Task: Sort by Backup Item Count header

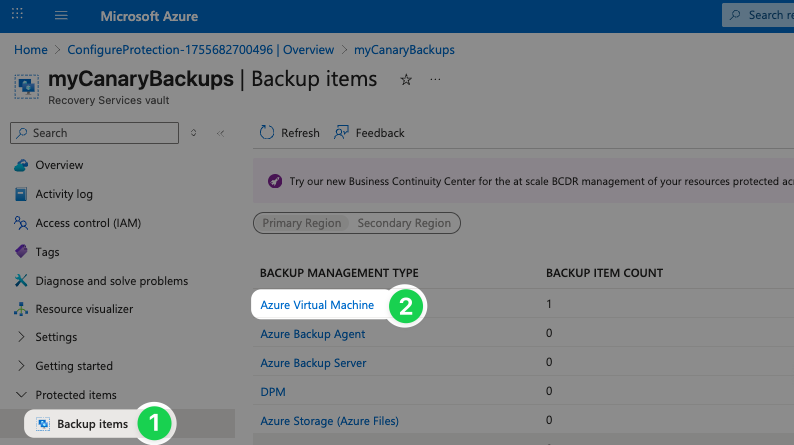Action: click(604, 273)
